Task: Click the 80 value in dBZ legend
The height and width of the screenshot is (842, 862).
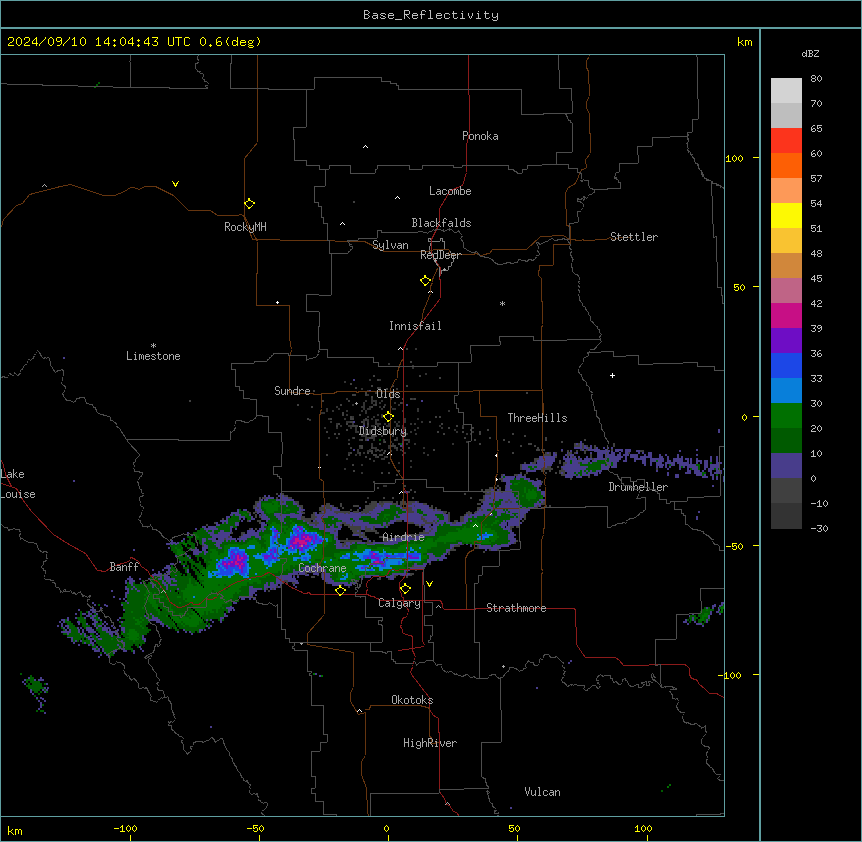Action: coord(816,79)
